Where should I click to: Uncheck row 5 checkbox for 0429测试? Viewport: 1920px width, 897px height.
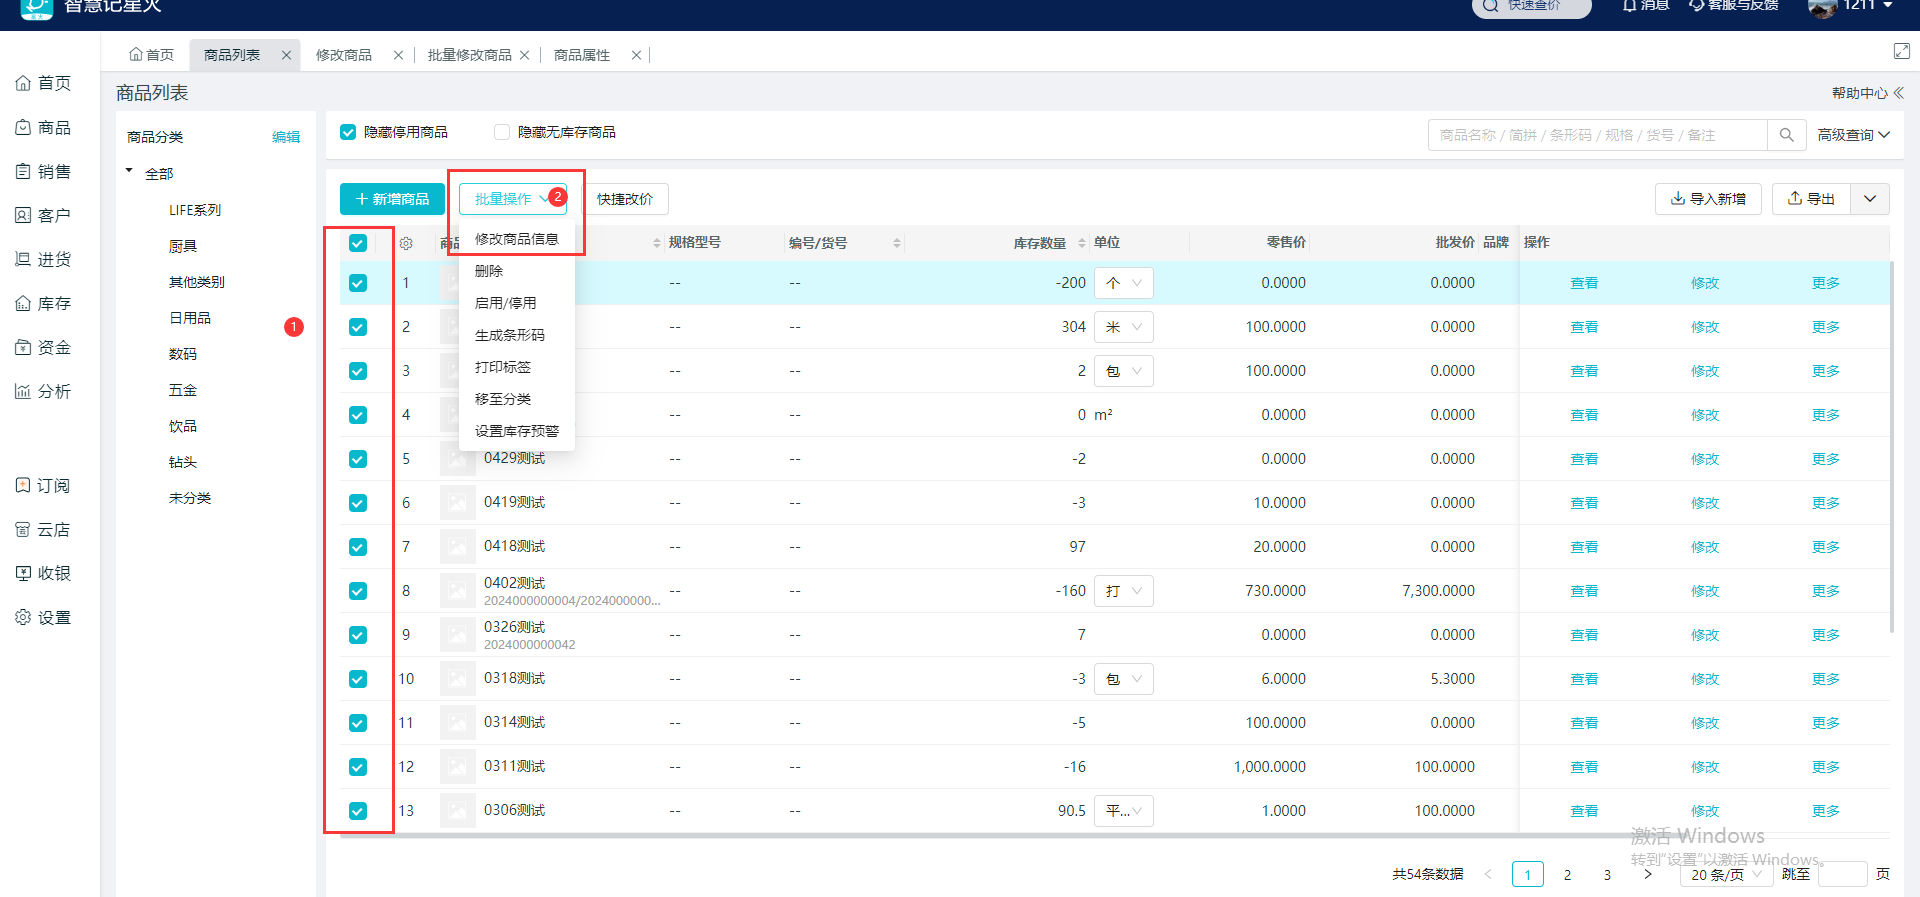click(358, 459)
